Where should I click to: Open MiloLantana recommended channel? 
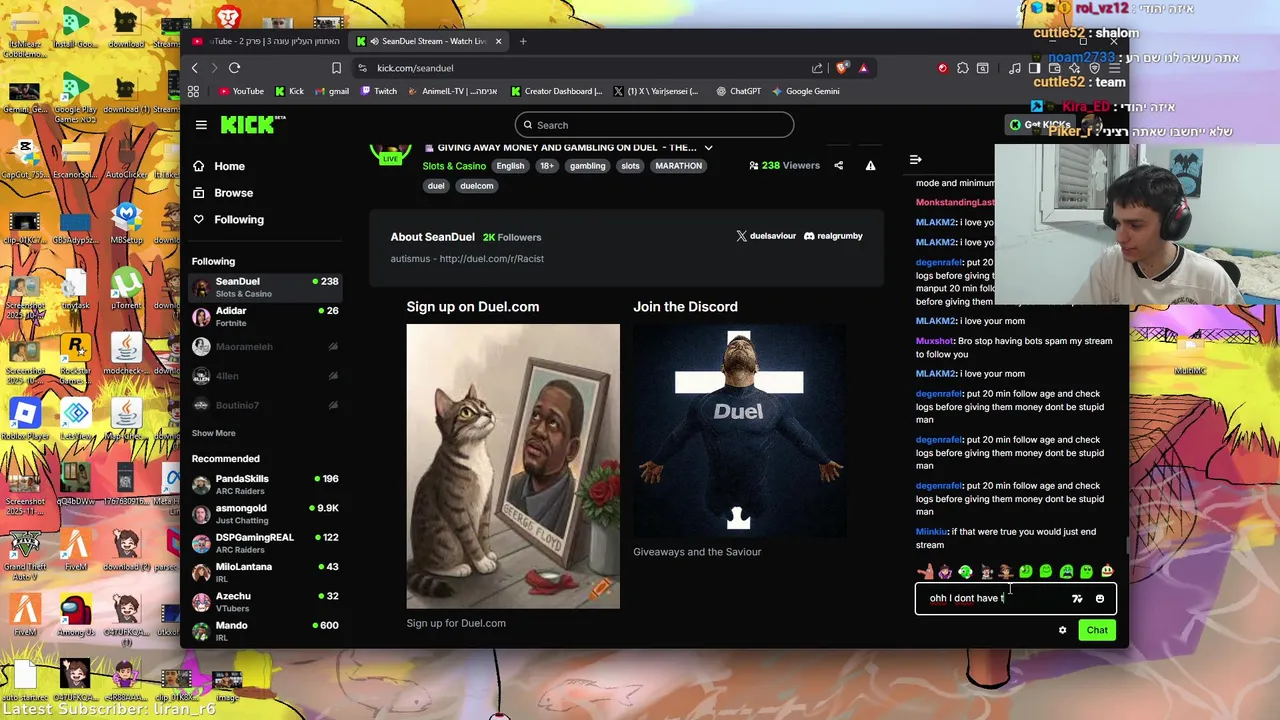click(265, 573)
